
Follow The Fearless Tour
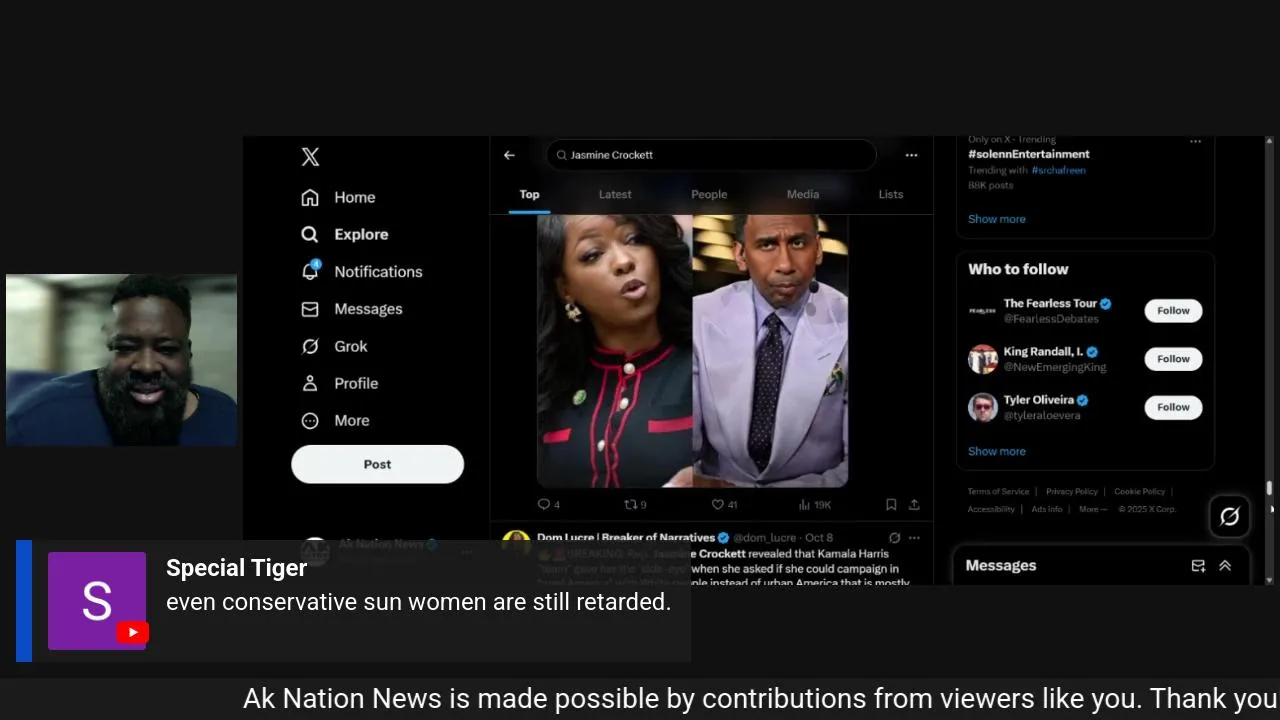click(1173, 311)
